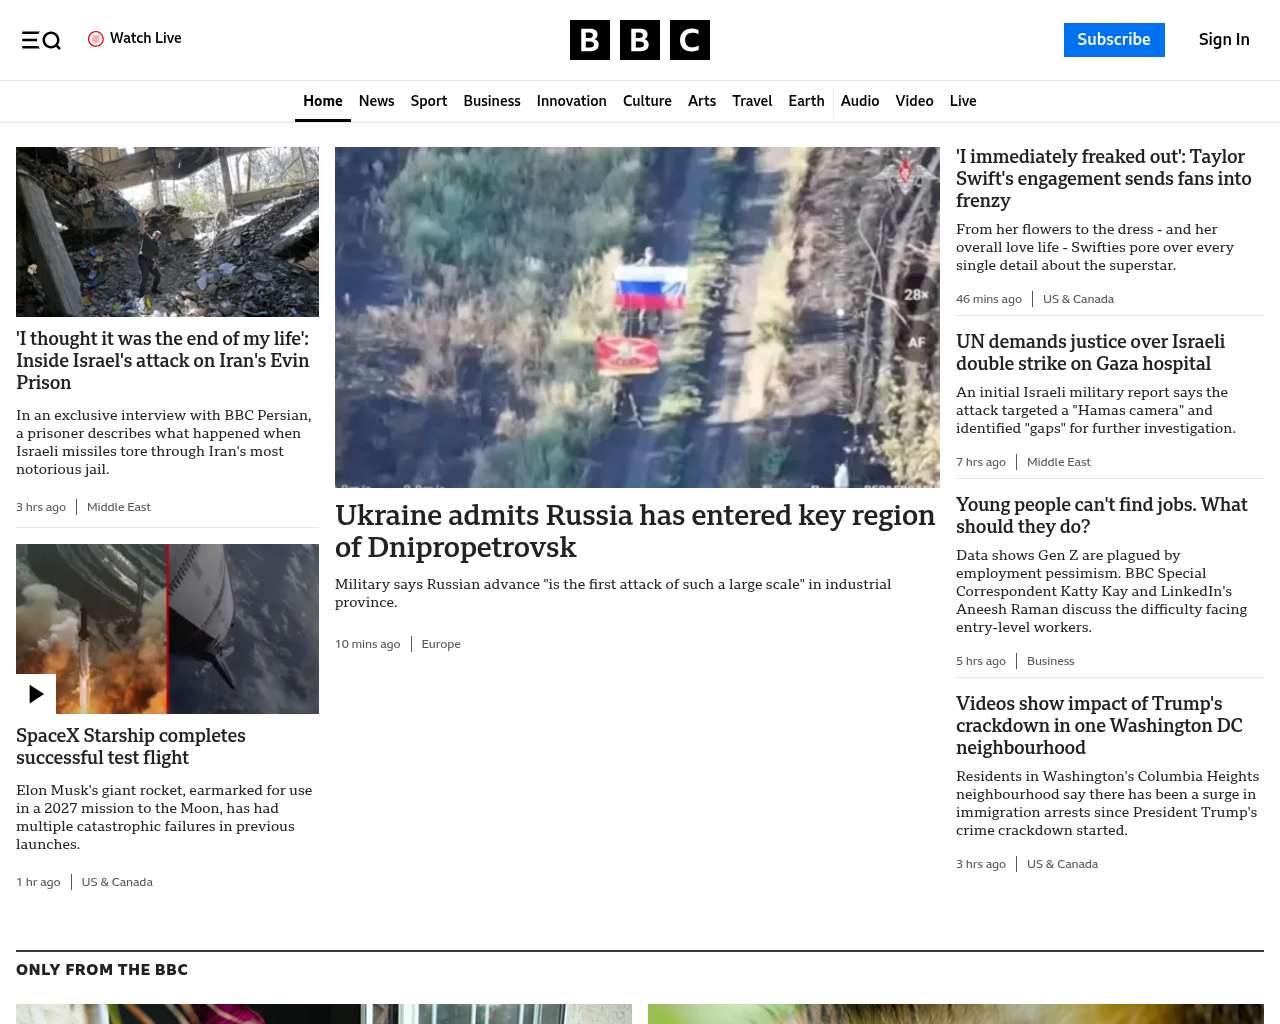Click the "Hamas camera" report summary text
1280x1024 pixels.
[1096, 410]
